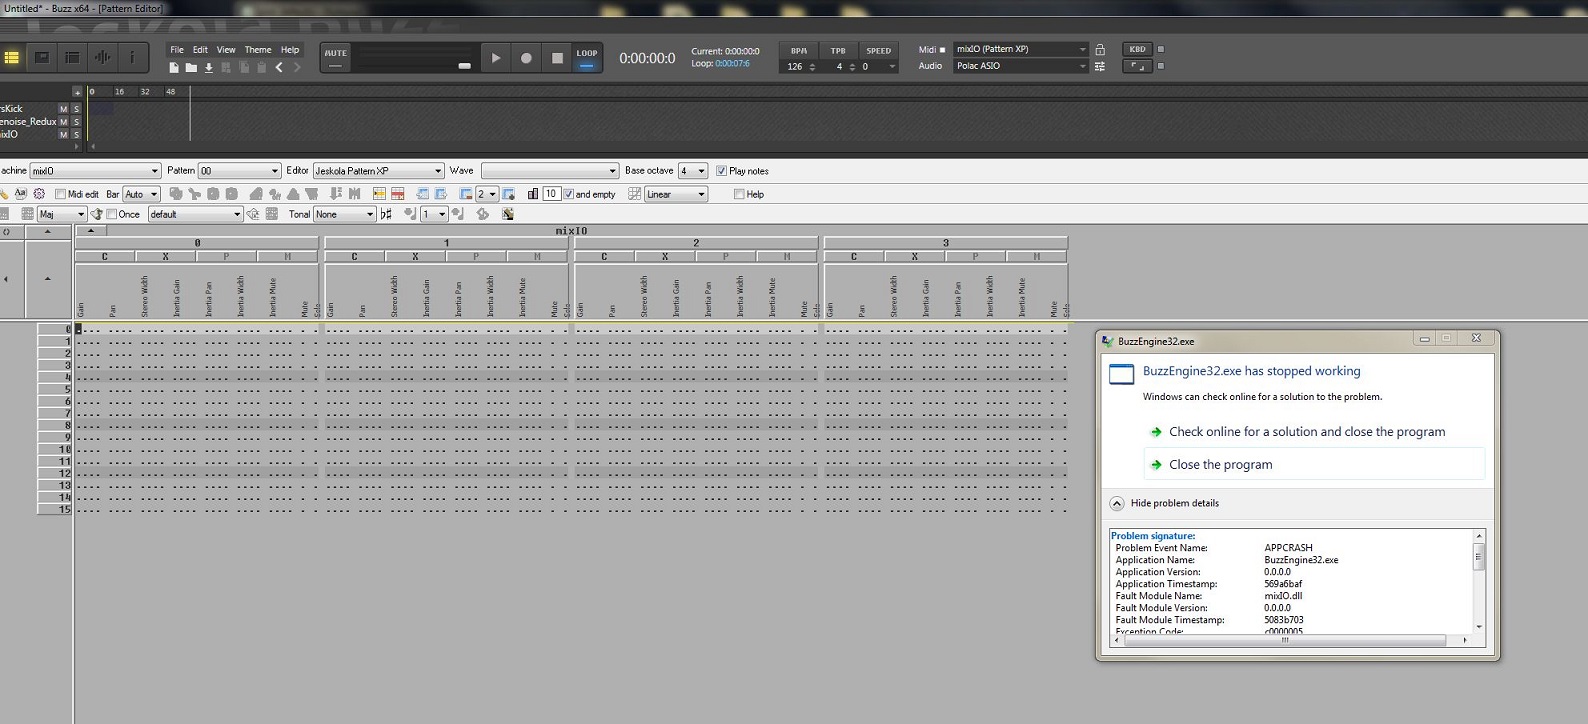Open the Editor dropdown Jeskola Pattern XP
This screenshot has height=724, width=1588.
[x=378, y=171]
